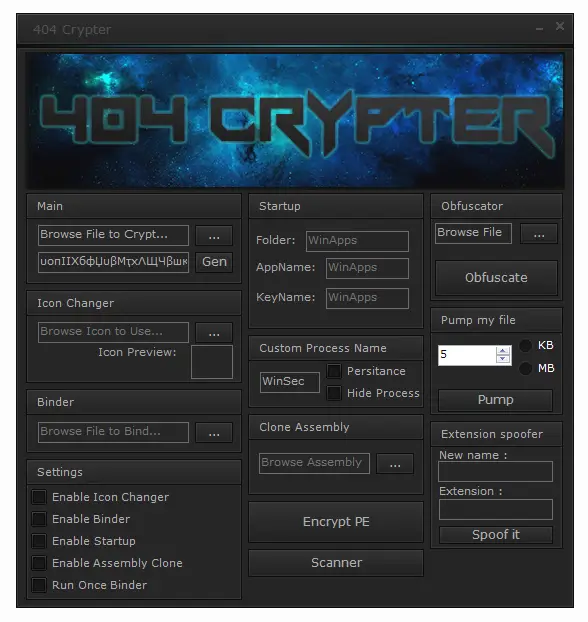Click the Startup section header

[x=336, y=206]
